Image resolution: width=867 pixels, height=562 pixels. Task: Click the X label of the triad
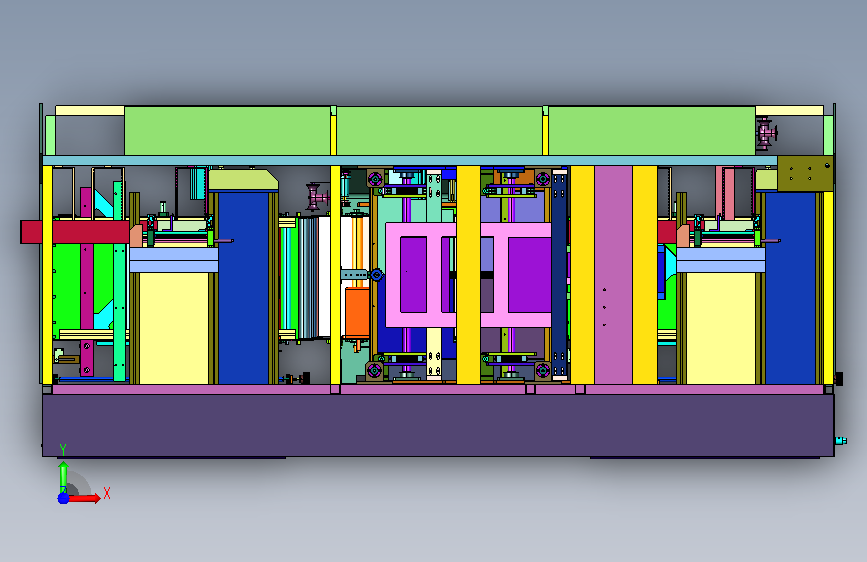pos(107,493)
